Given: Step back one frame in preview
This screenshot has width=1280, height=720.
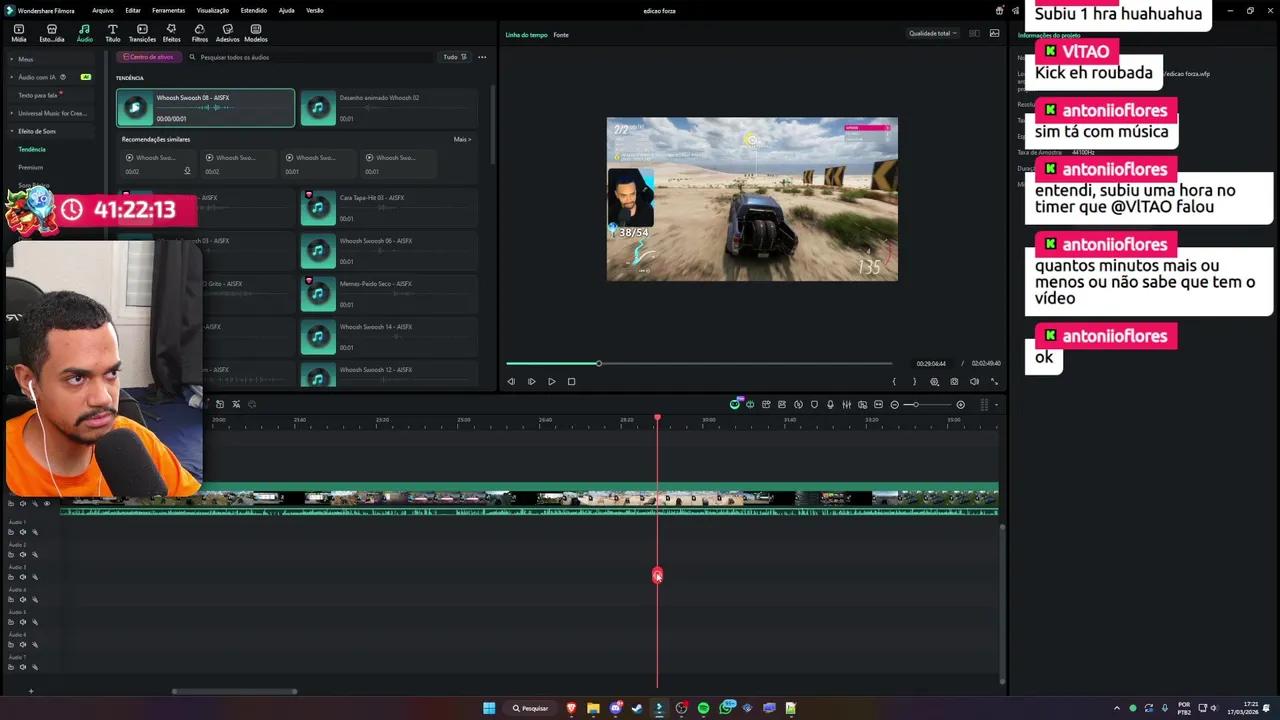Looking at the screenshot, I should click(x=511, y=381).
